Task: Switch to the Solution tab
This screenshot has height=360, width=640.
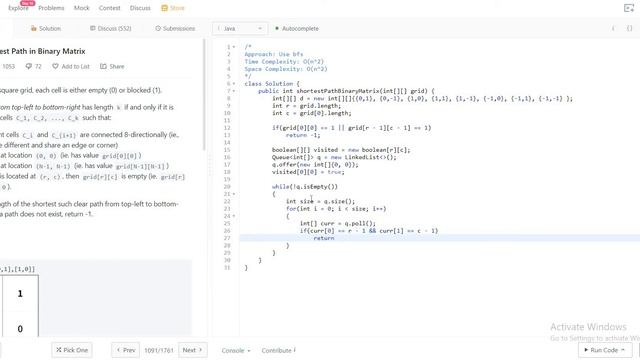Action: click(46, 29)
